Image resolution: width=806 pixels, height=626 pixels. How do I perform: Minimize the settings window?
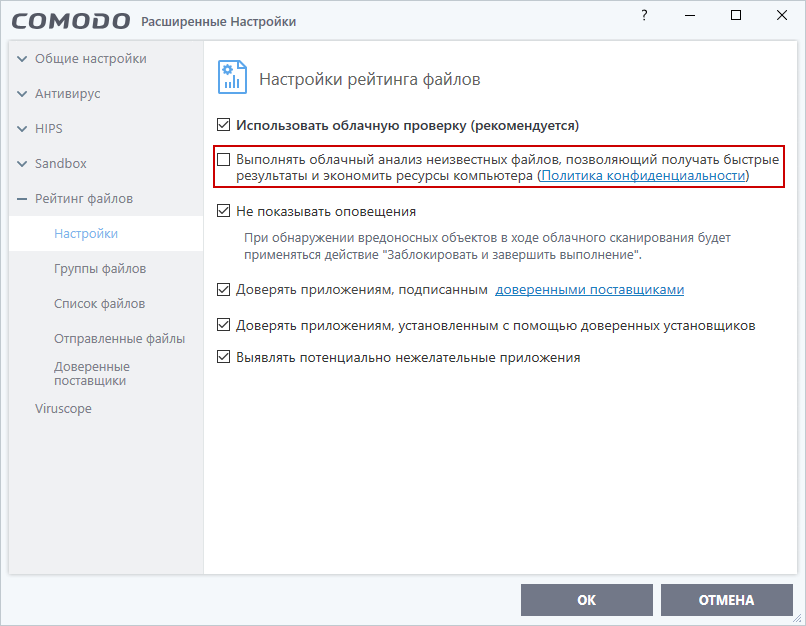tap(690, 15)
